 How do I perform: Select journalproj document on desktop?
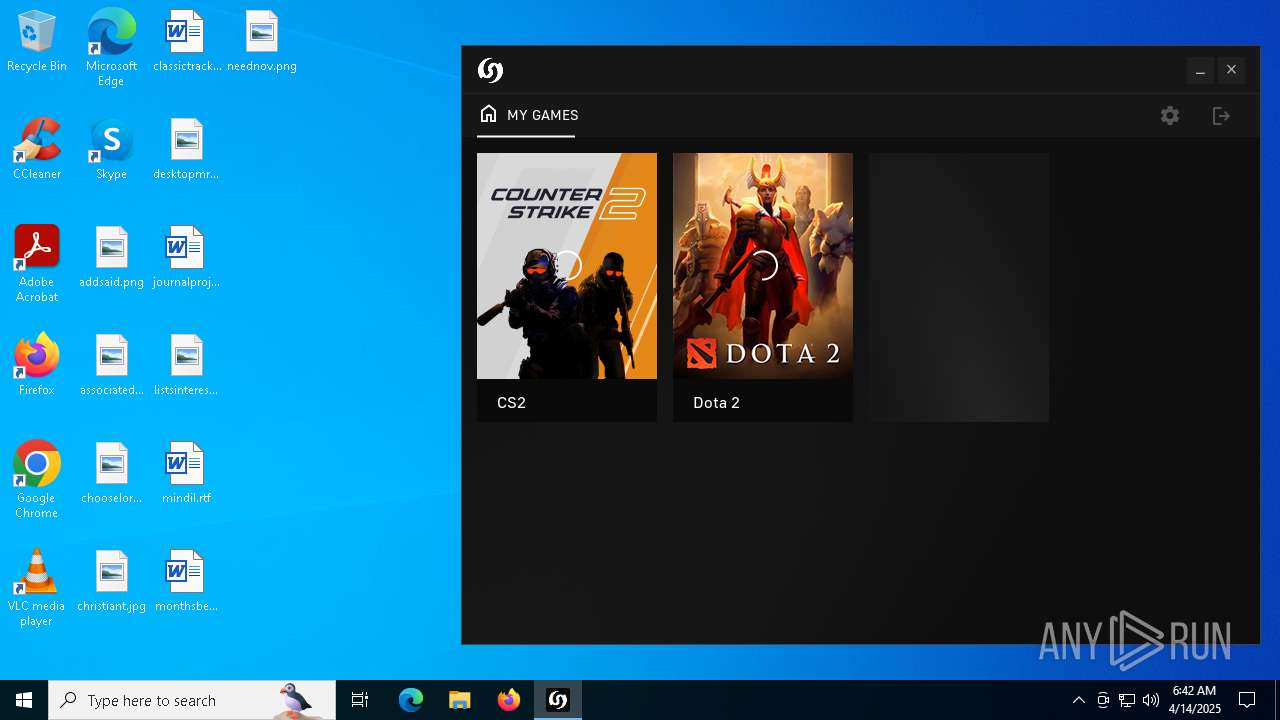(186, 258)
